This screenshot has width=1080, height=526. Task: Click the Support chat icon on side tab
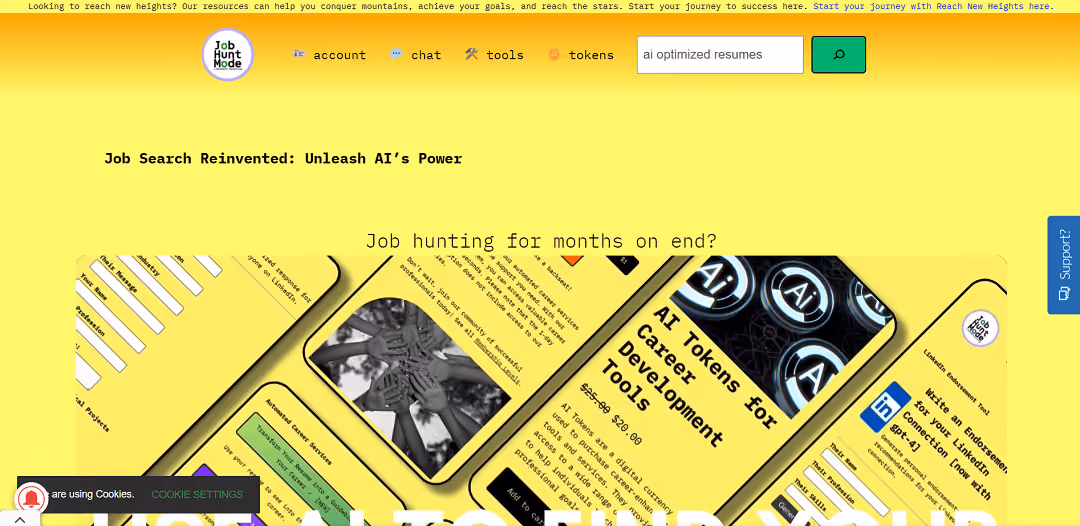(1064, 293)
